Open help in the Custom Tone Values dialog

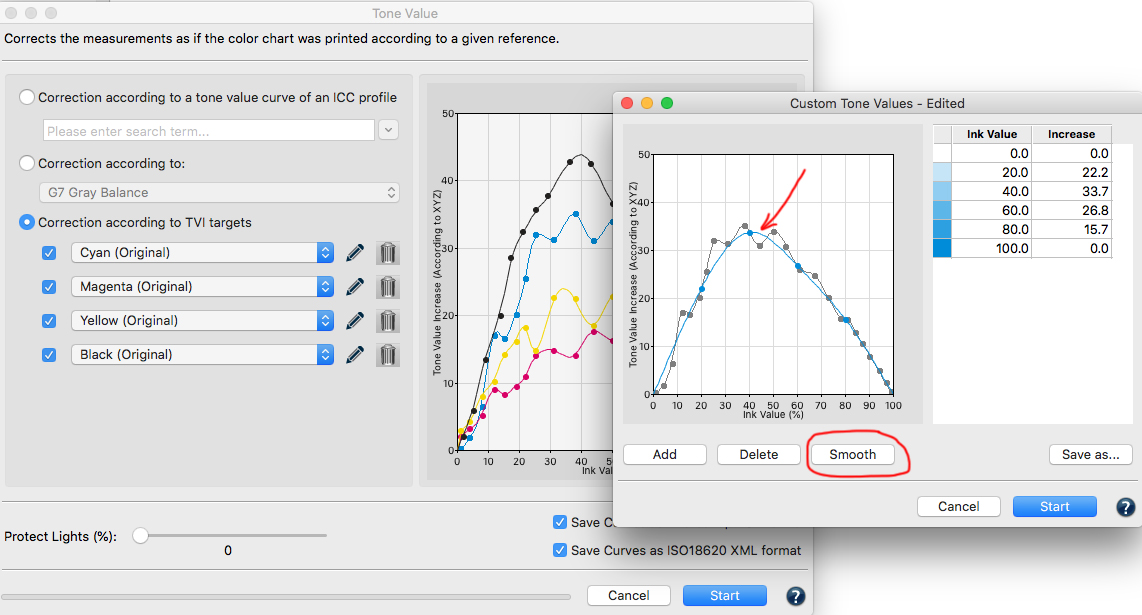1125,506
